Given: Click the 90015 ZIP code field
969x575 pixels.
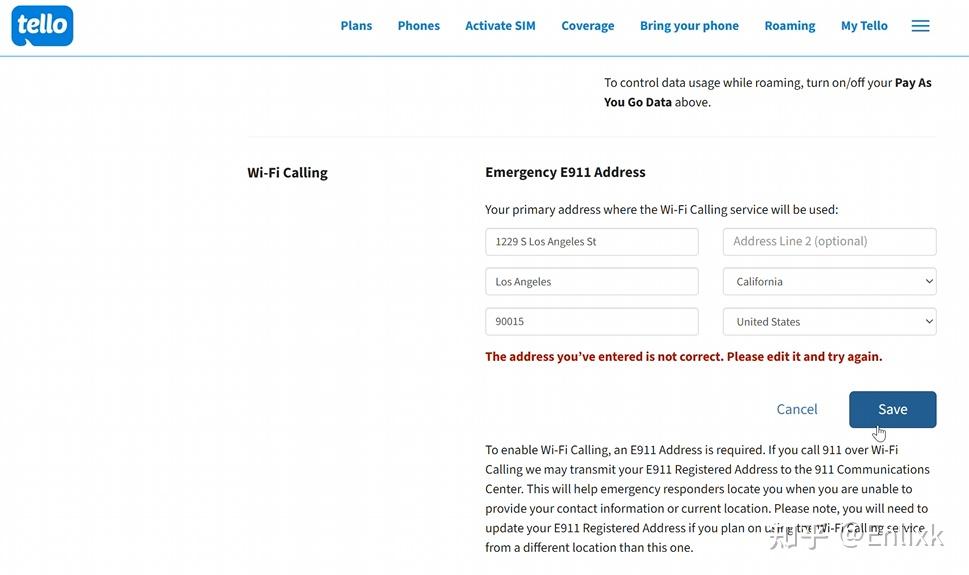Looking at the screenshot, I should [591, 322].
